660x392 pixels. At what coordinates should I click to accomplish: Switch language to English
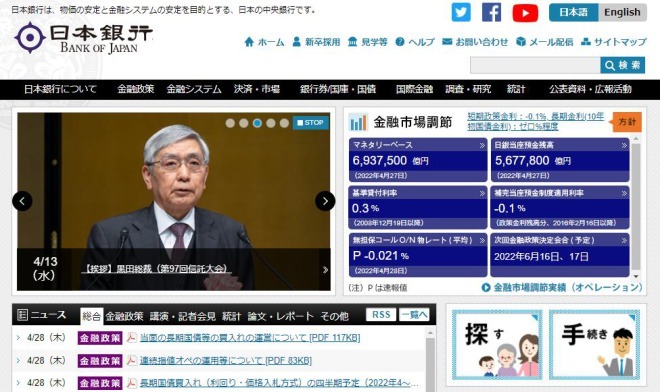coord(622,12)
